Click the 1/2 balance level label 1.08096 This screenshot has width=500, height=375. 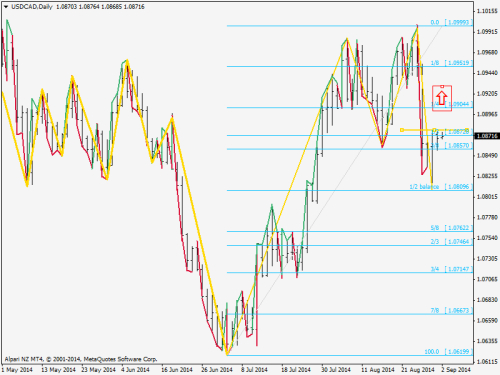coord(441,187)
